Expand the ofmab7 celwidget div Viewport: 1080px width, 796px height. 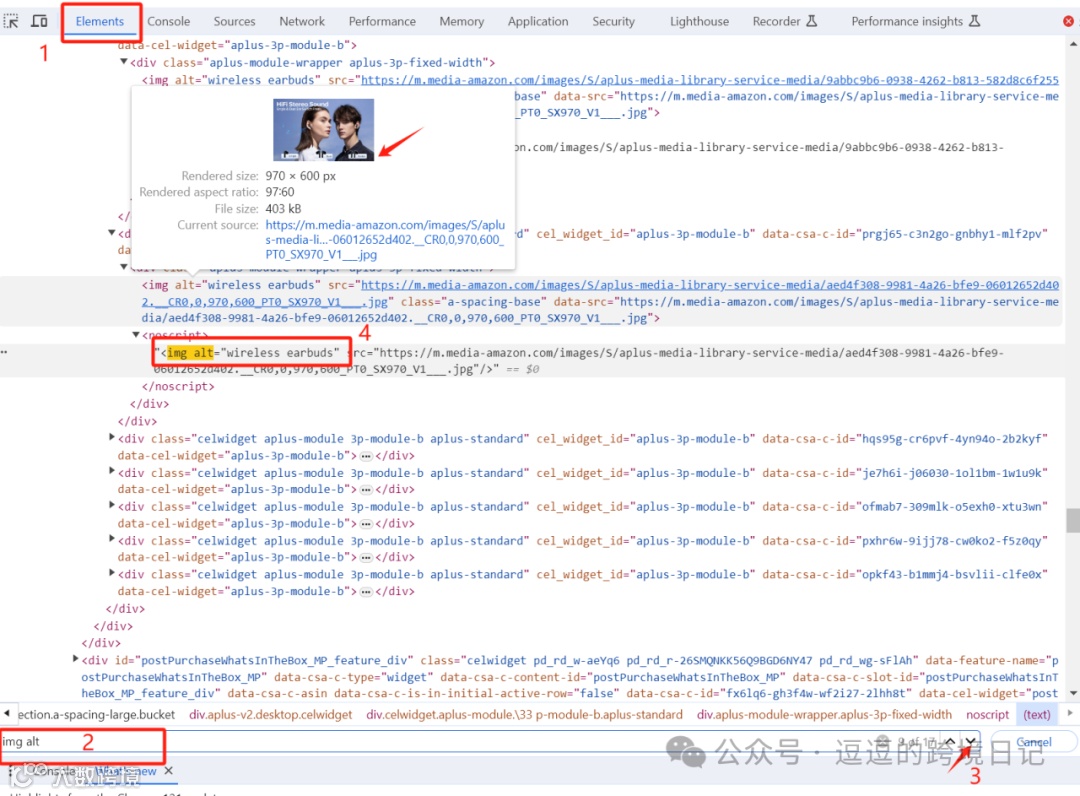112,505
